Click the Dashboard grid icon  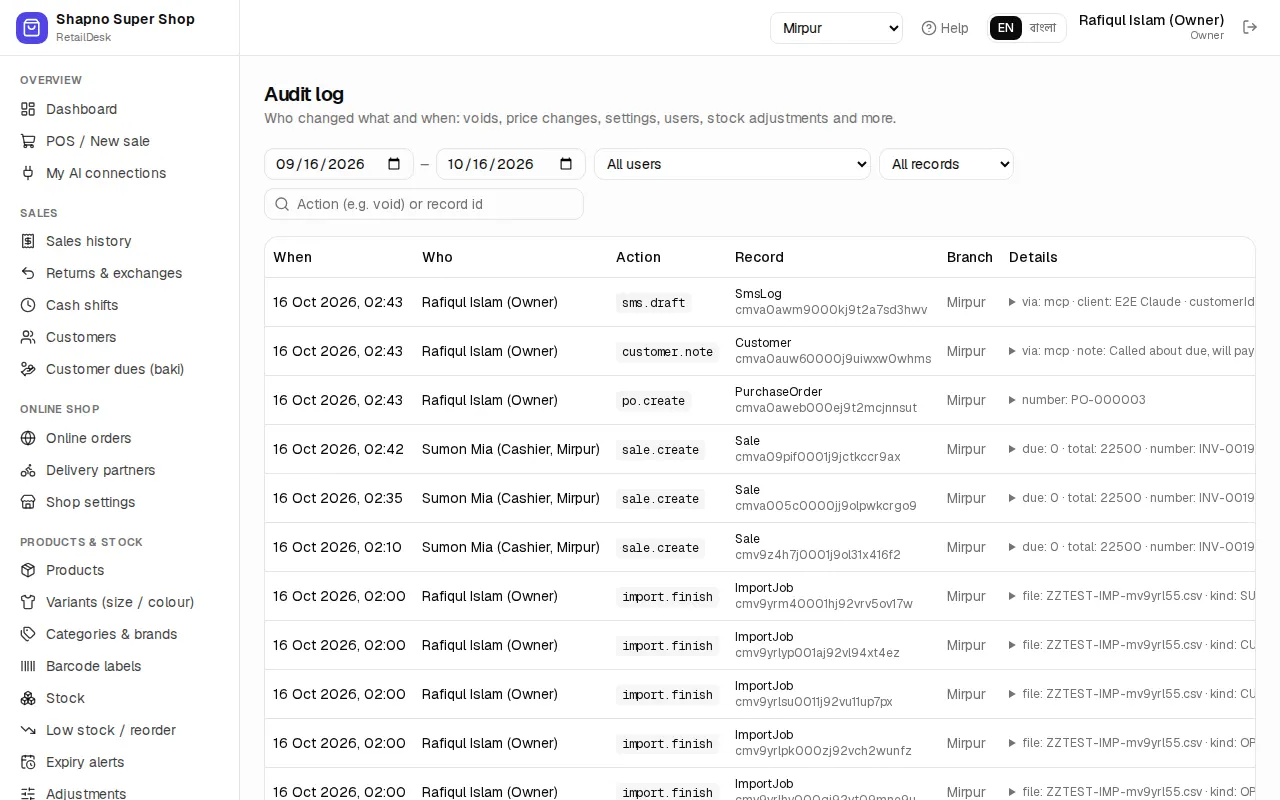28,109
